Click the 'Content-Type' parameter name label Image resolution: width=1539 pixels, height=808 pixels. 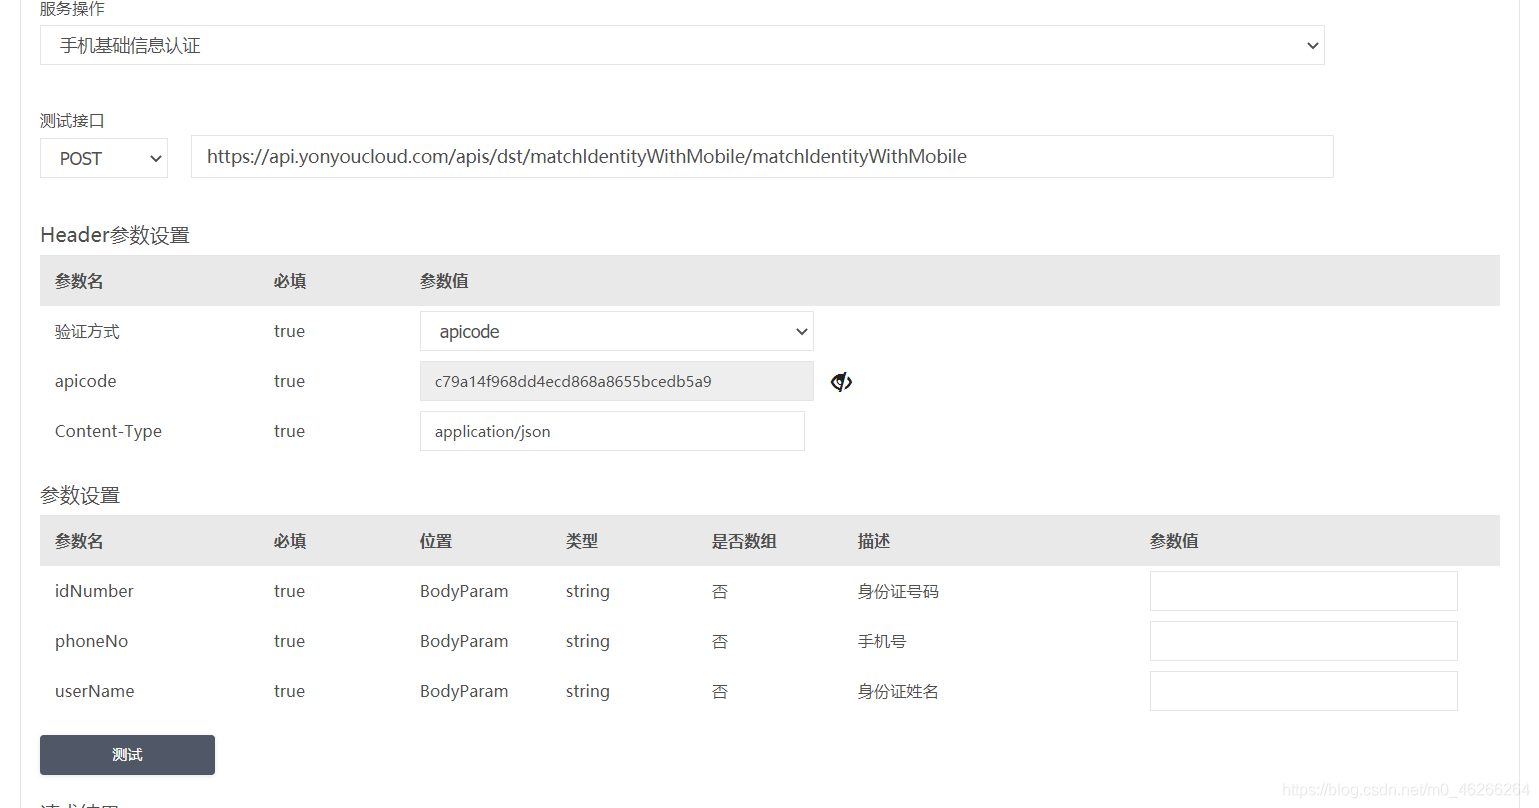point(108,431)
